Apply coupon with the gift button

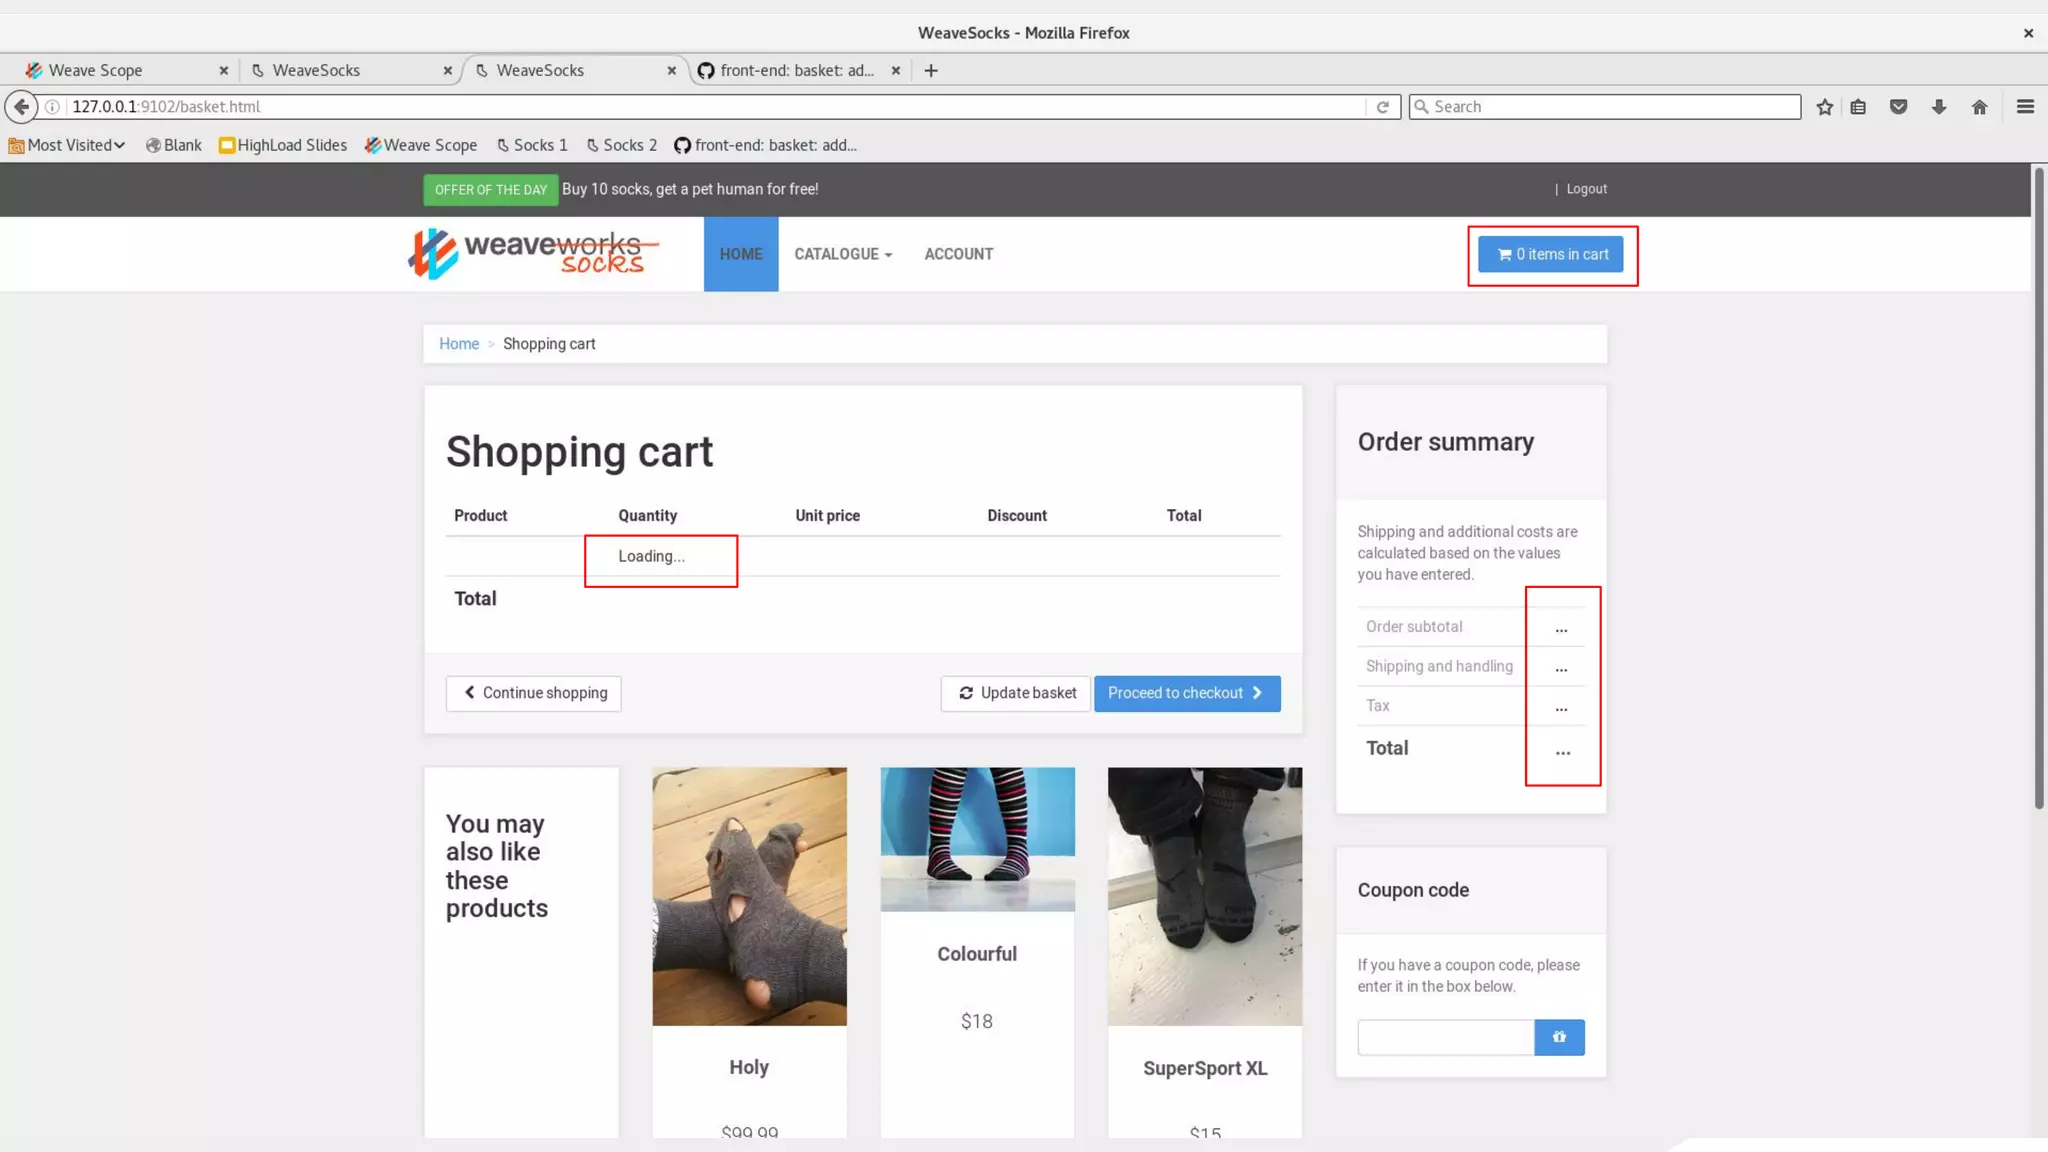click(1558, 1037)
